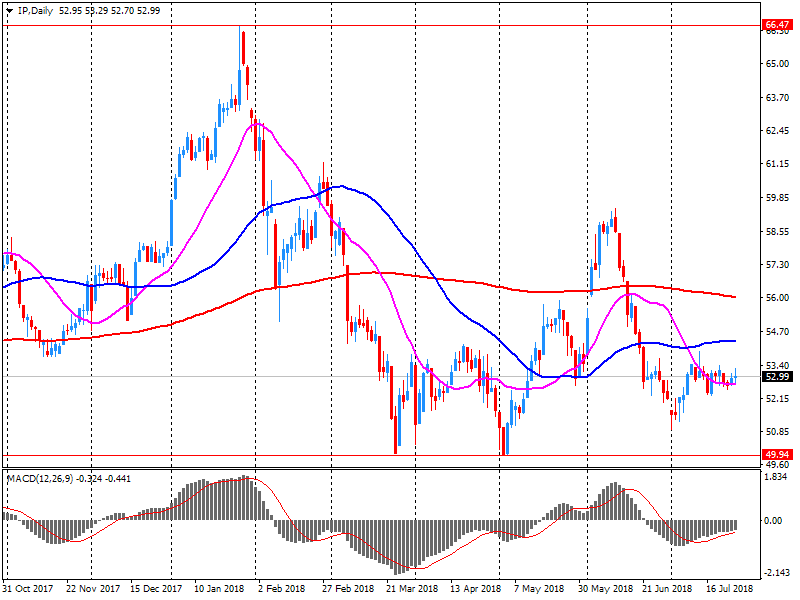Click the 54.70 price scale label
Viewport: 800px width, 600px height.
click(x=777, y=332)
